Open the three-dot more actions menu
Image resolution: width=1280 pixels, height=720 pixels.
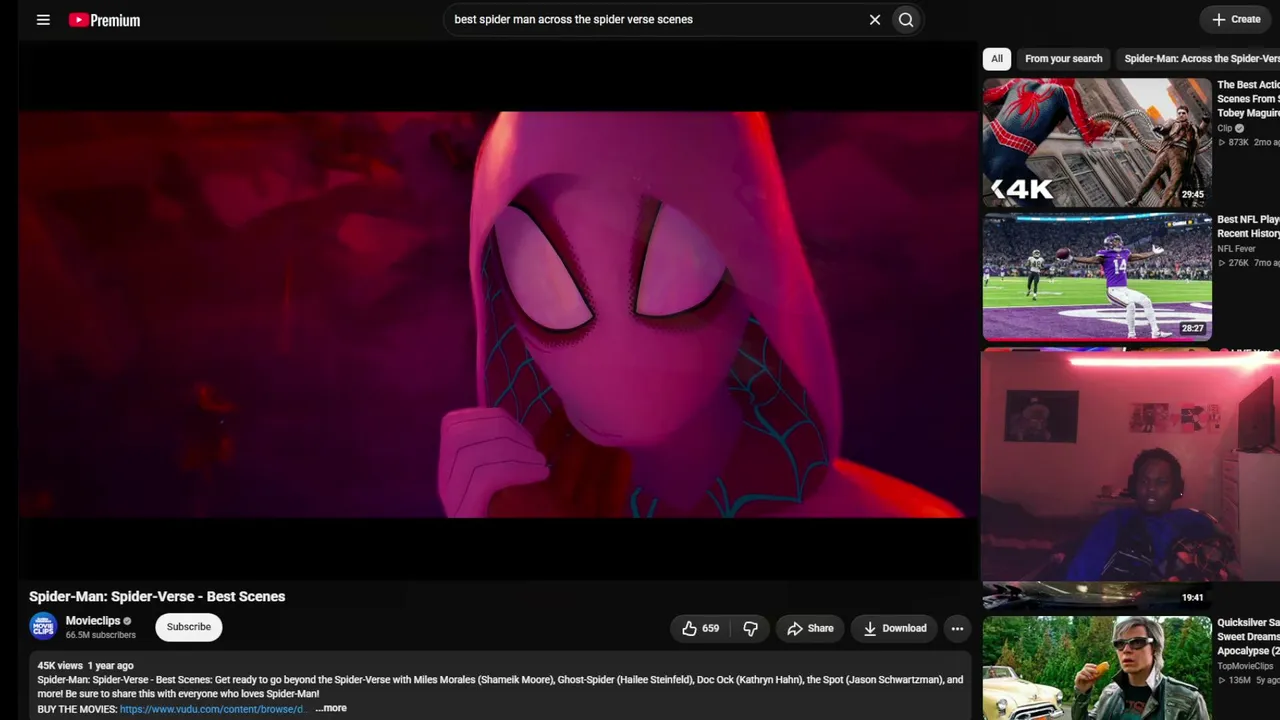click(957, 628)
